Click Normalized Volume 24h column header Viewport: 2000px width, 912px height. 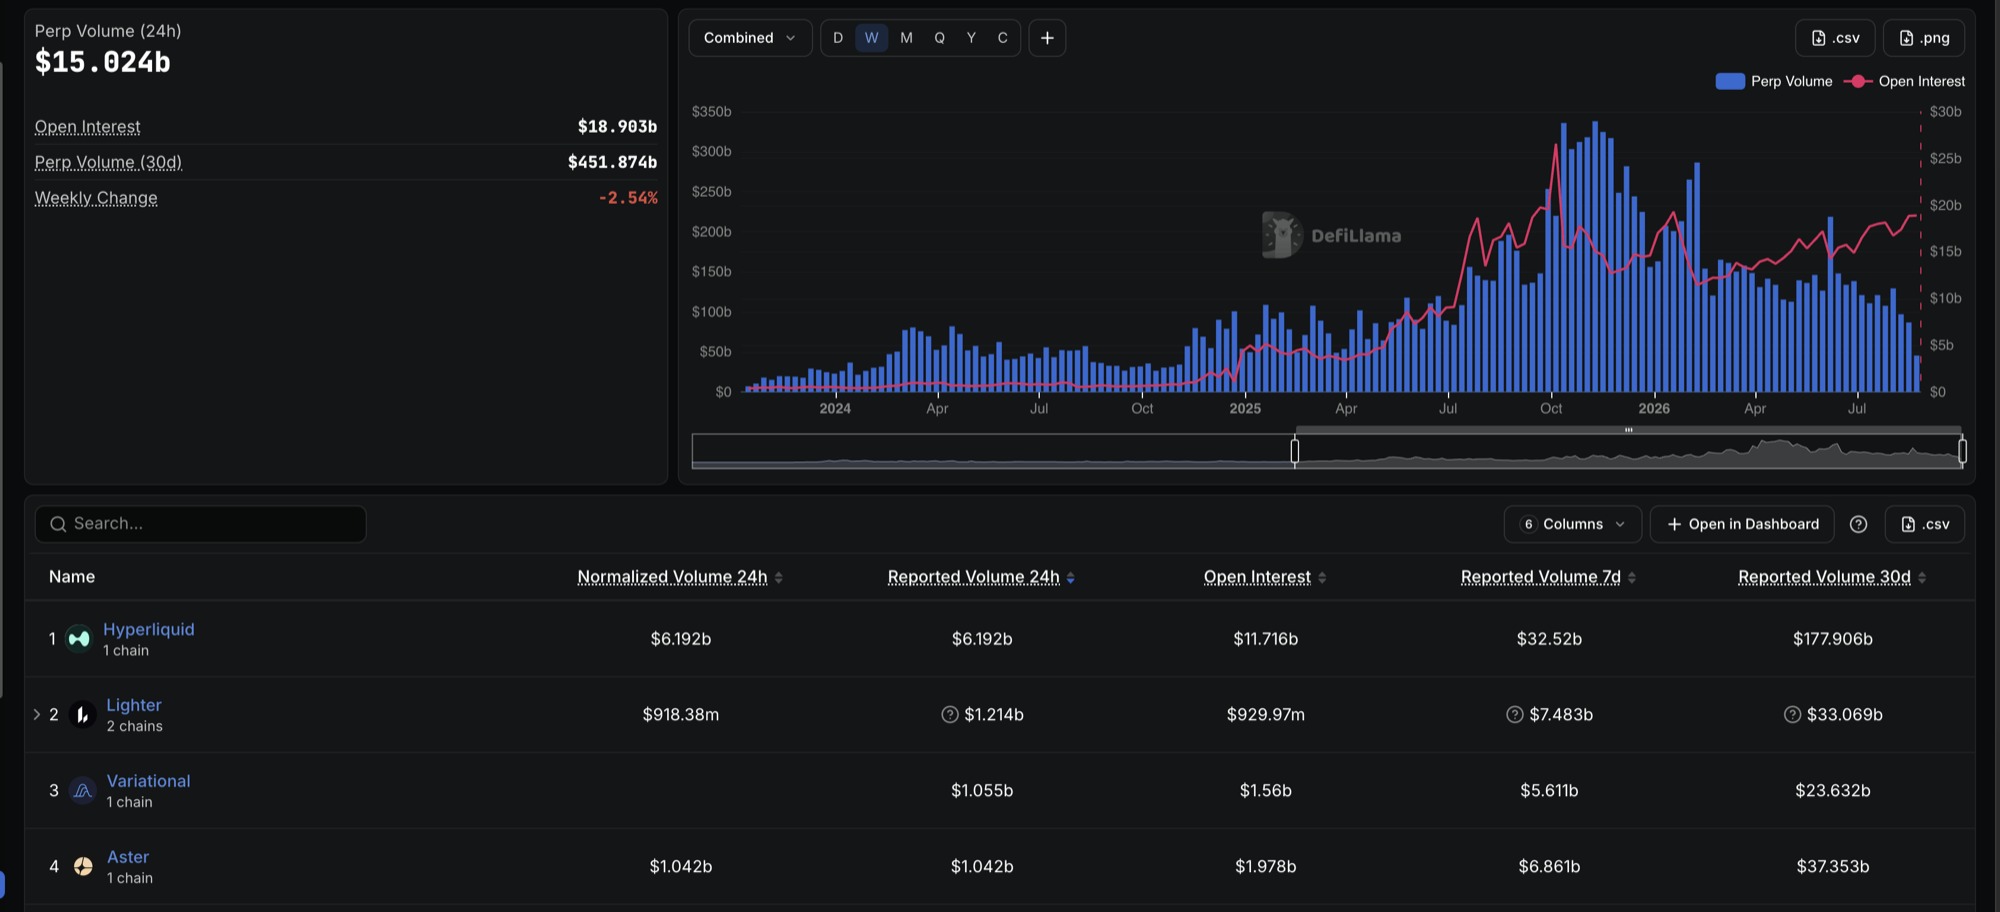672,577
